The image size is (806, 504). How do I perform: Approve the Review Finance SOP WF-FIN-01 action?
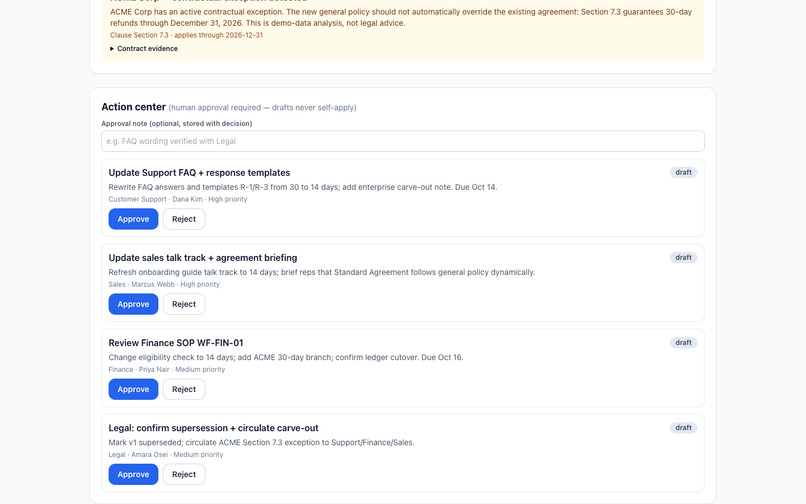(133, 389)
